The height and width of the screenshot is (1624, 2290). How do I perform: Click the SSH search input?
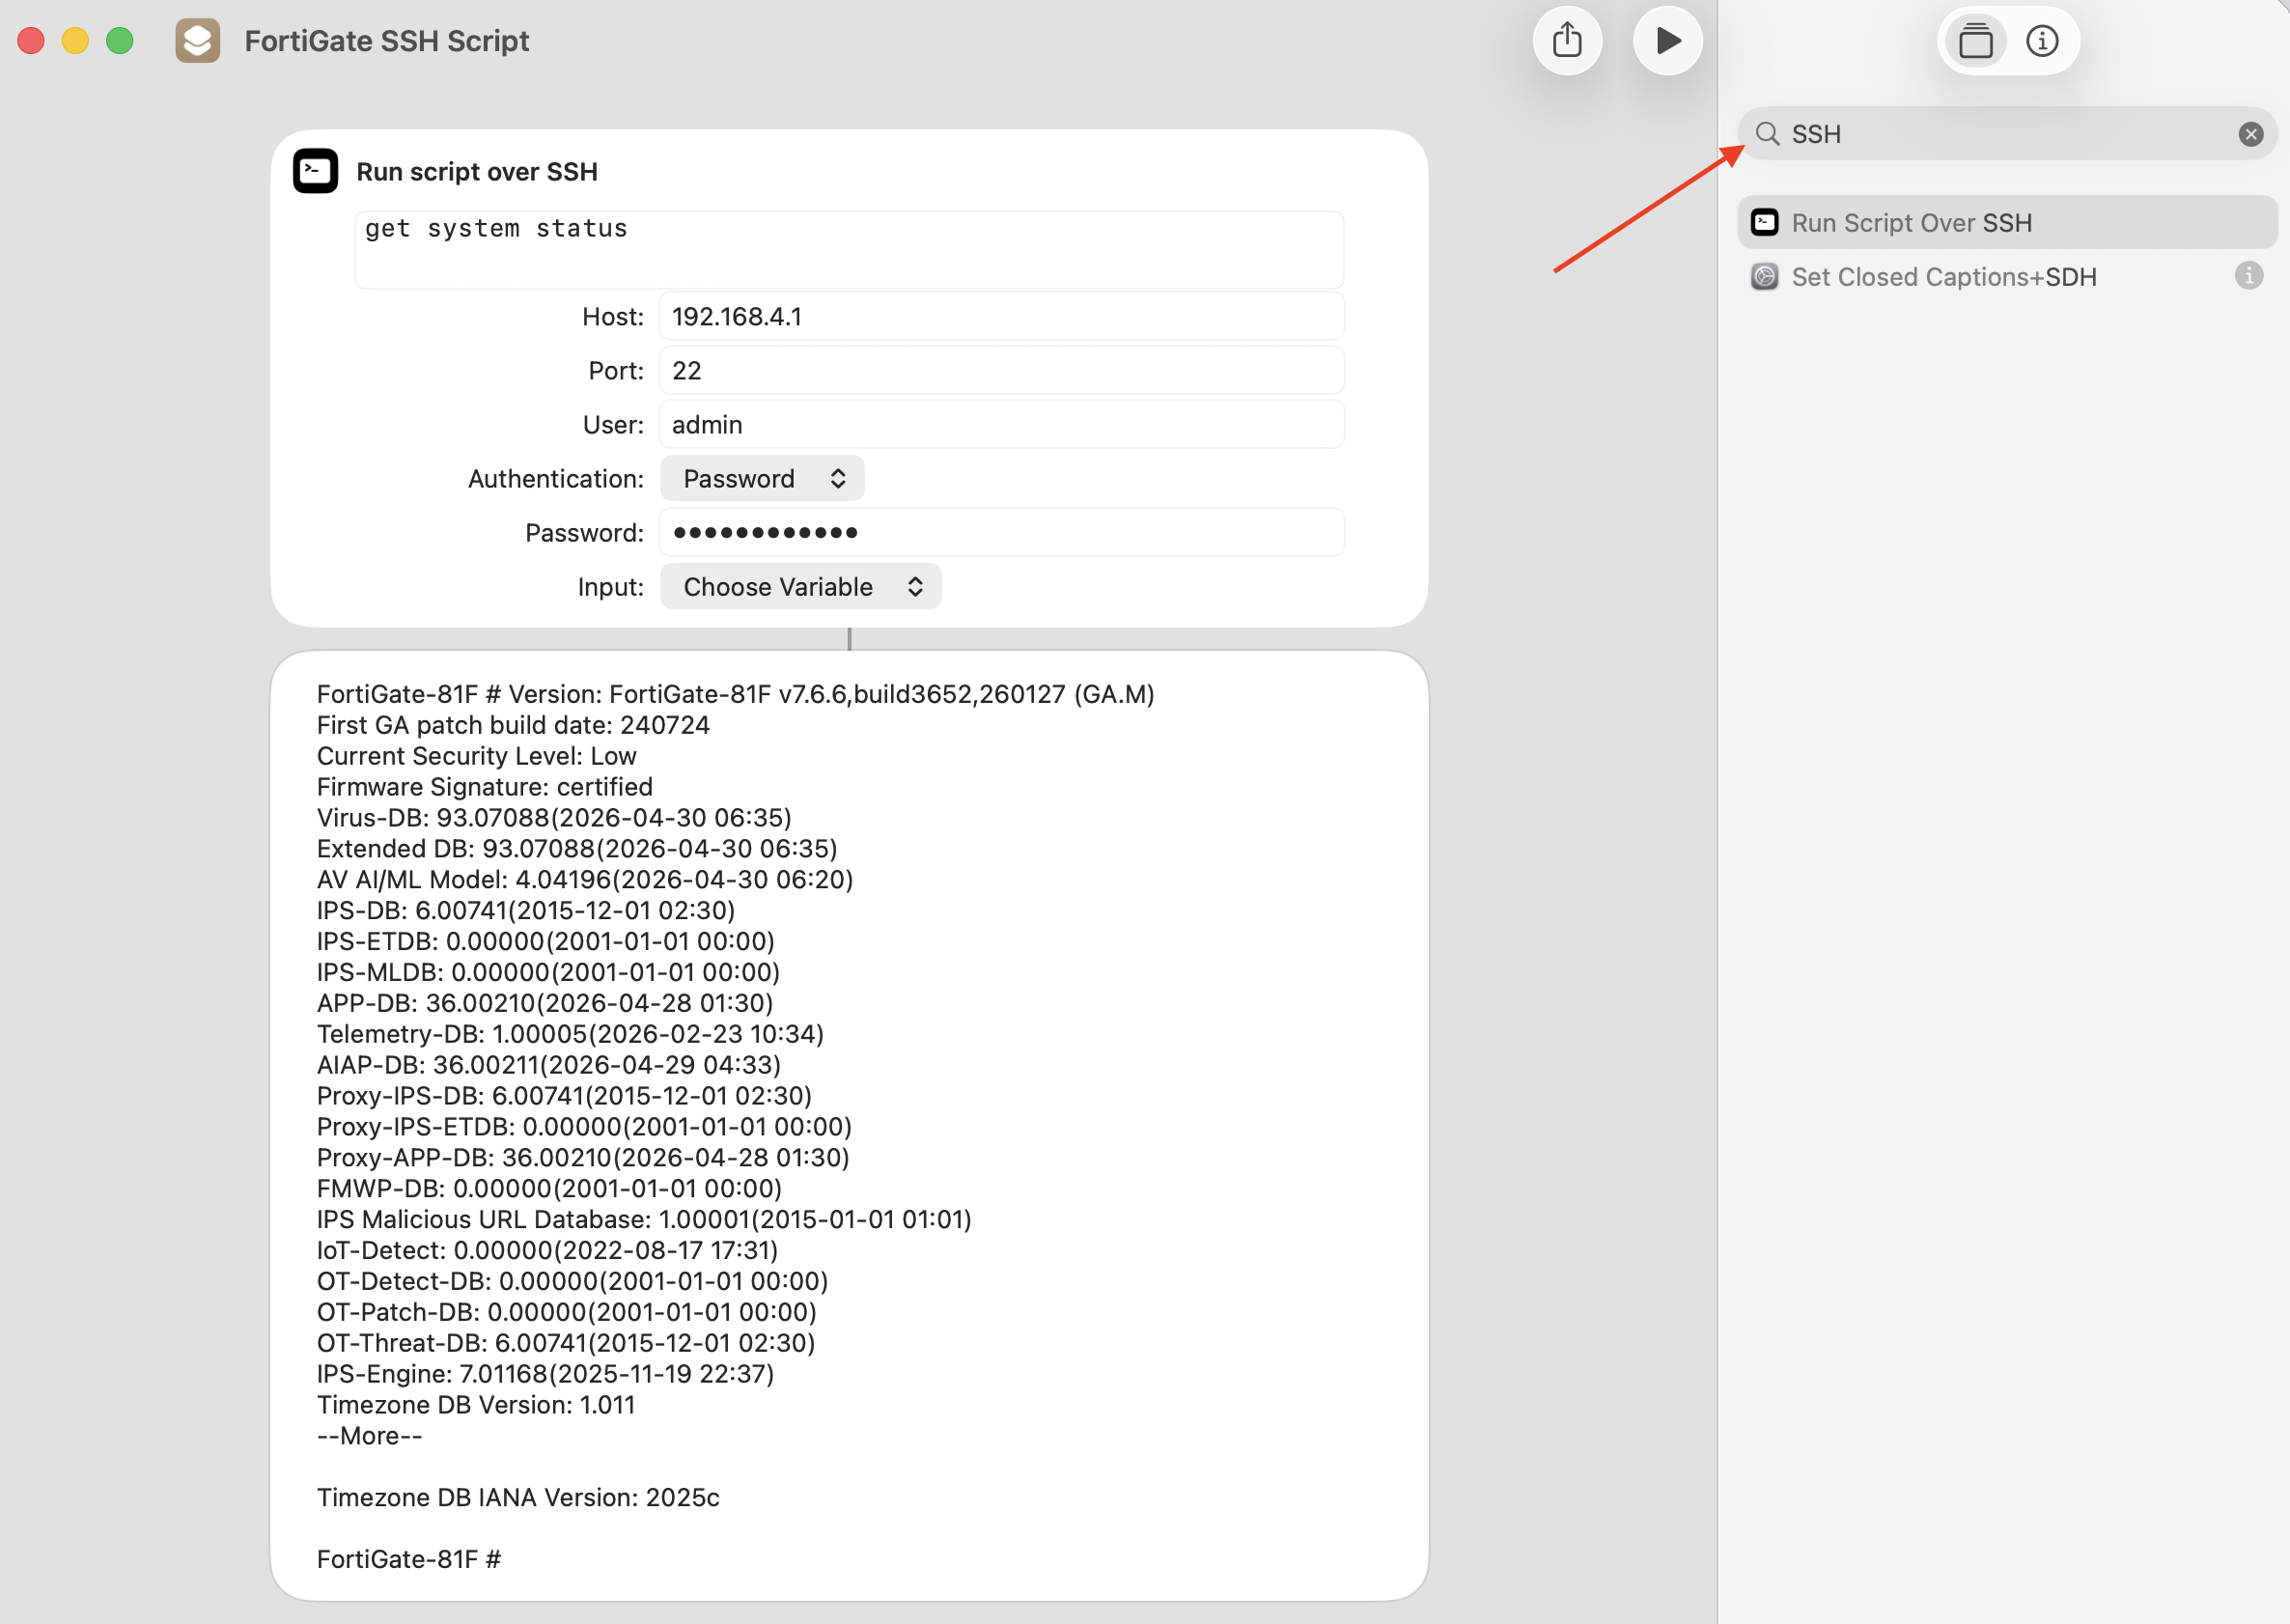click(2007, 134)
